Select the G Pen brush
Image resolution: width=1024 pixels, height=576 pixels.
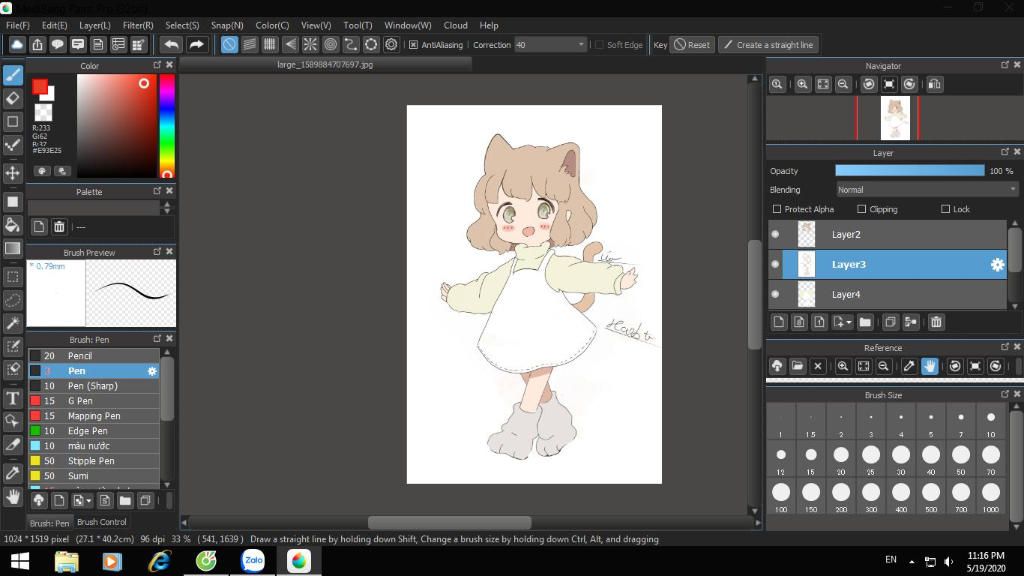pos(94,401)
